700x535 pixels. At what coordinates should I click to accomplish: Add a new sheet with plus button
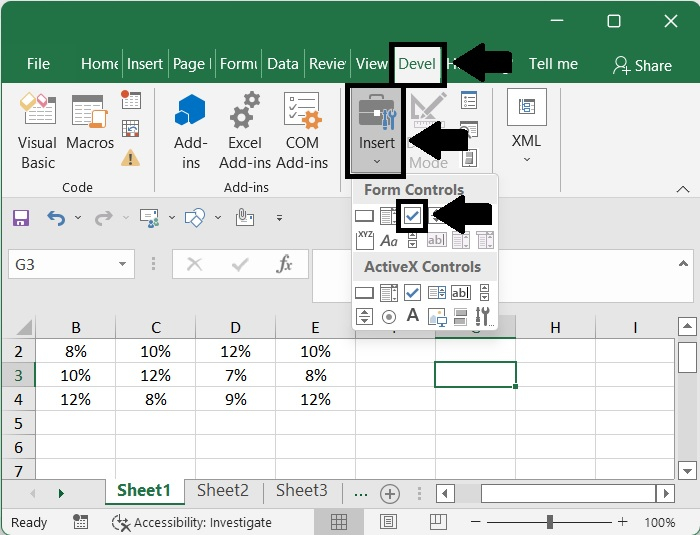pyautogui.click(x=390, y=494)
